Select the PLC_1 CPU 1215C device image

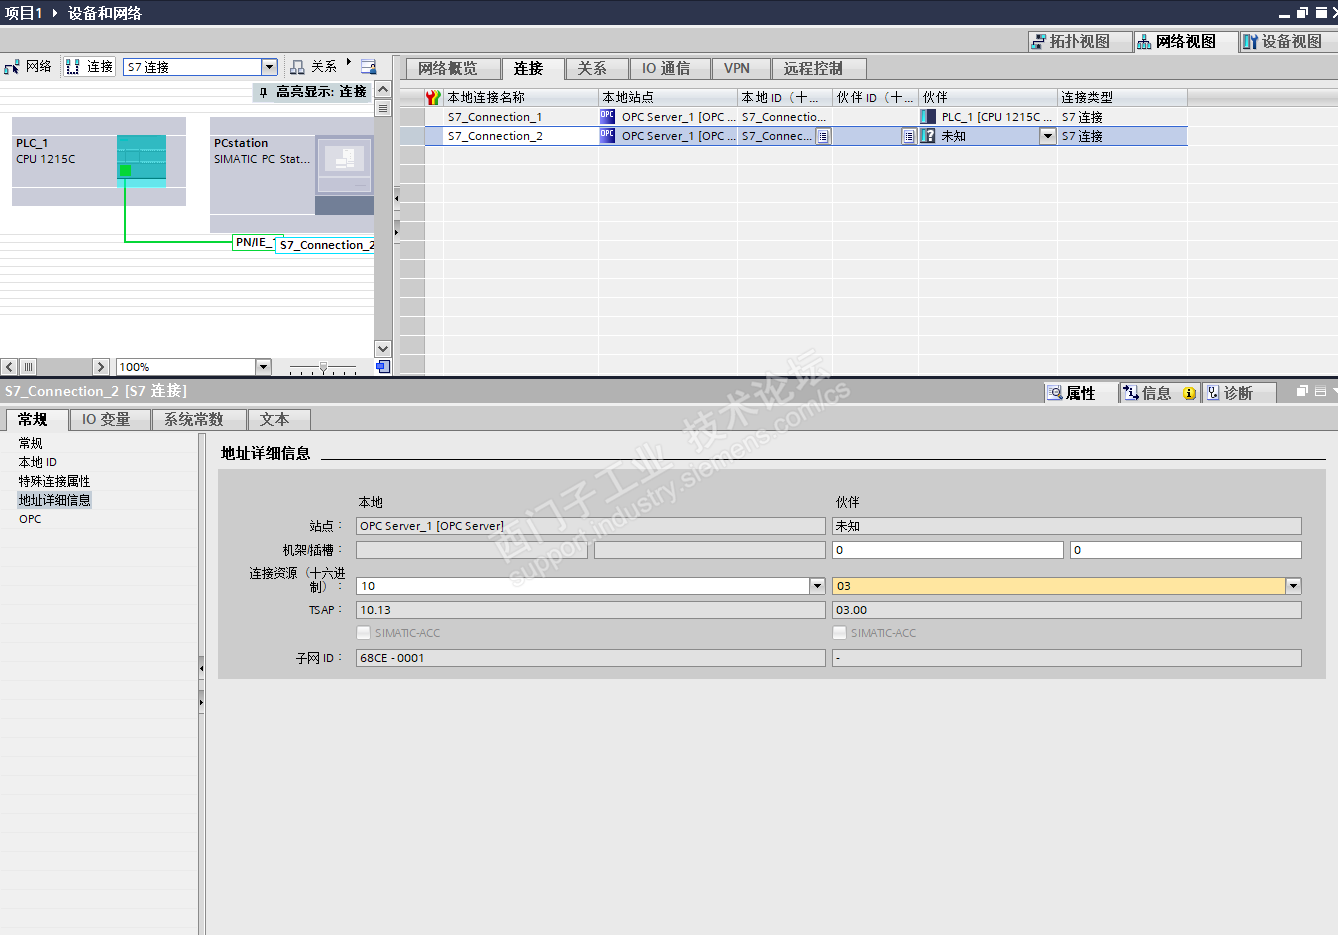[141, 160]
